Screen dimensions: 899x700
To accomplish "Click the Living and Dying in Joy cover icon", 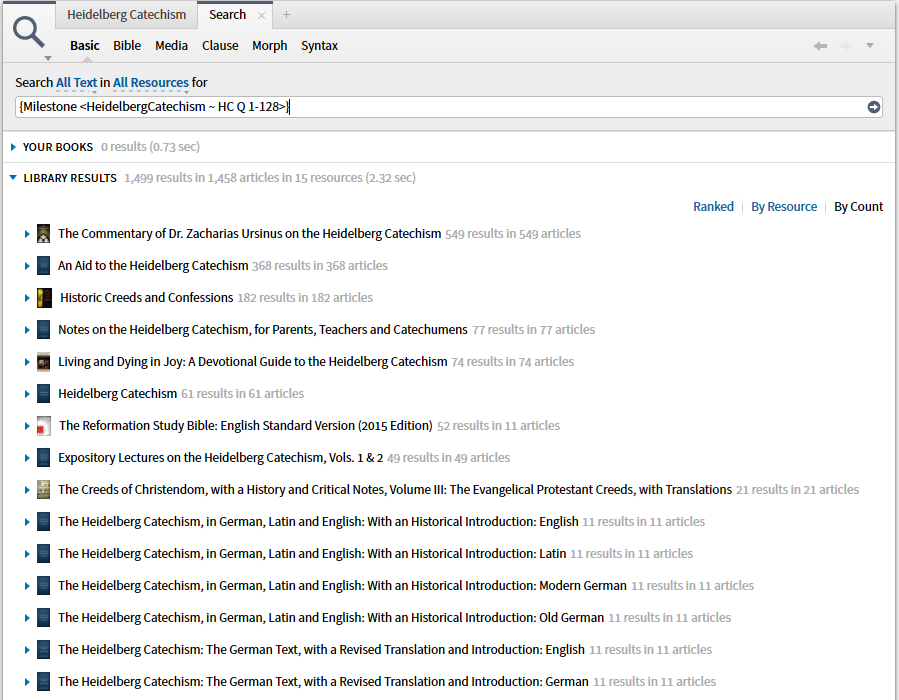I will 44,362.
